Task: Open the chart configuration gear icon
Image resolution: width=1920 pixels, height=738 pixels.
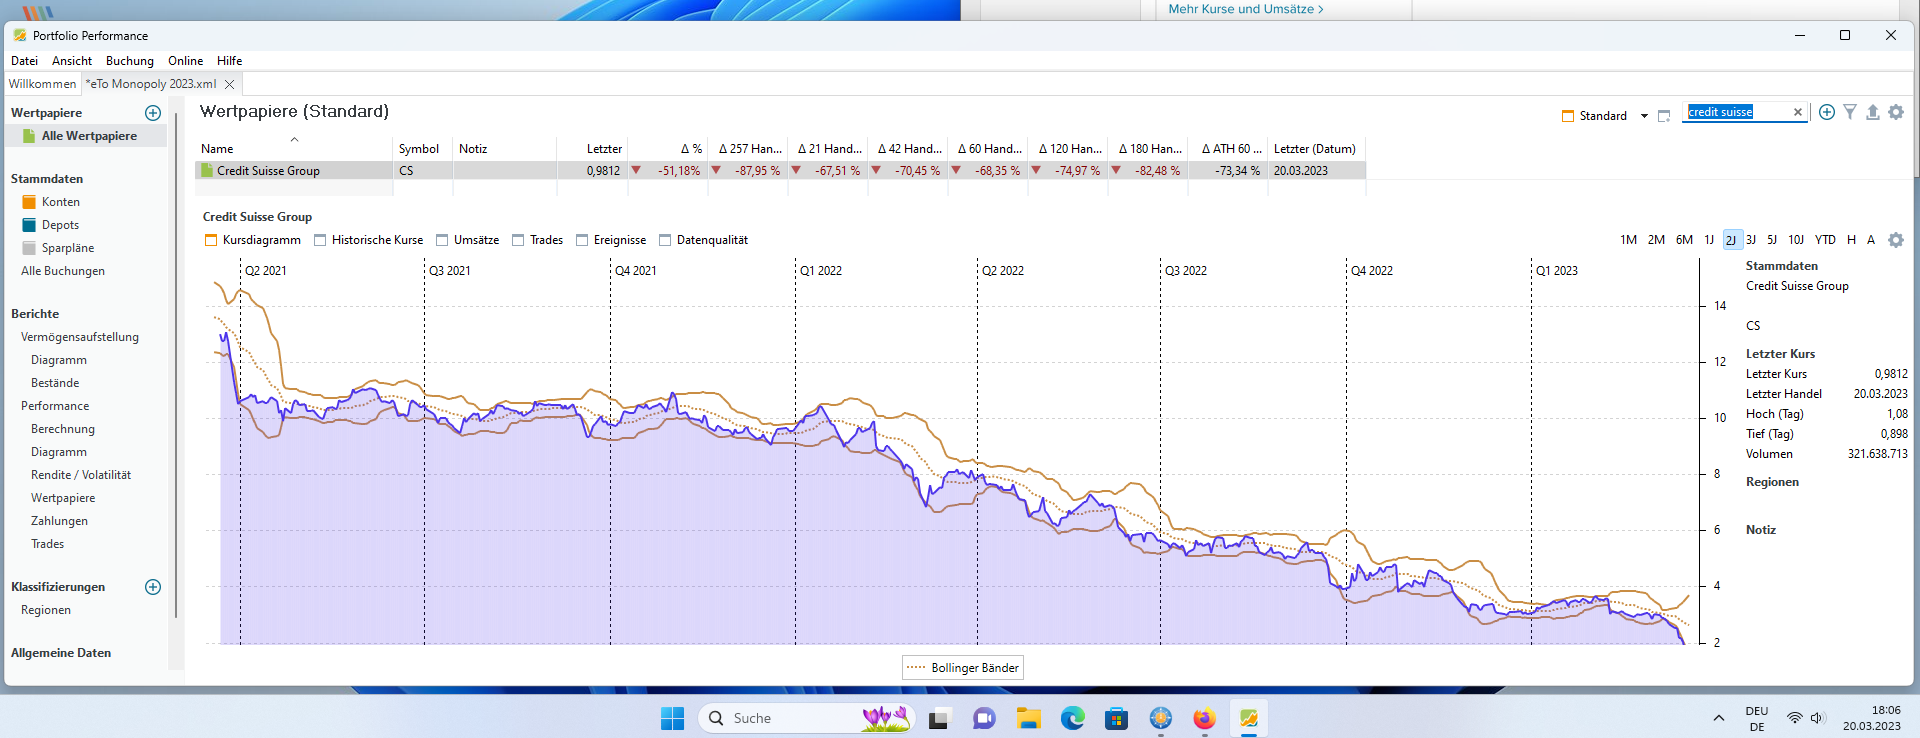Action: click(x=1896, y=240)
